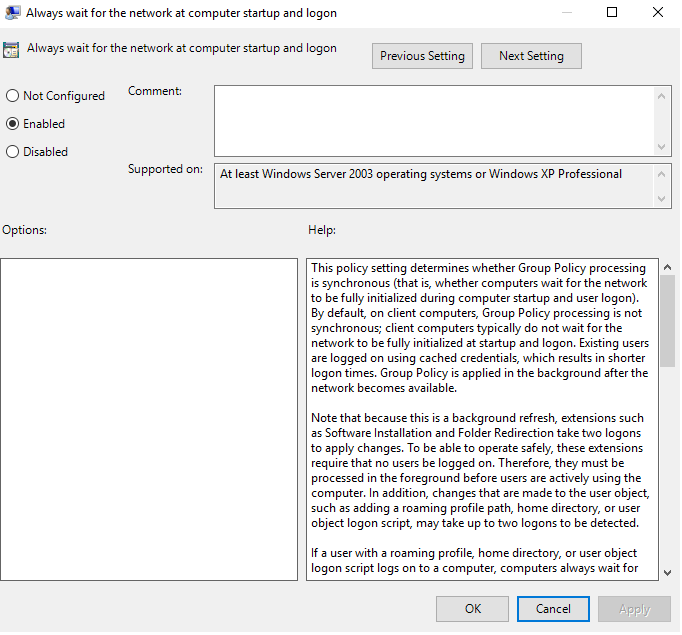Screen dimensions: 682x635
Task: Click inside the Comment text box
Action: 434,120
